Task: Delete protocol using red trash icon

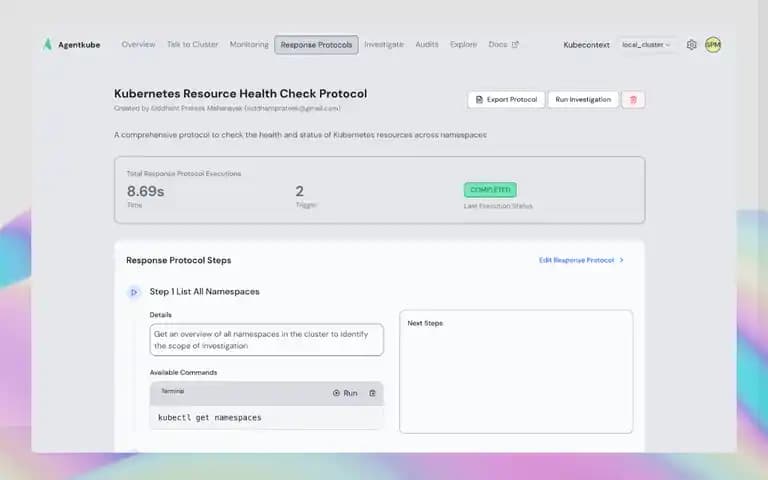Action: [x=633, y=99]
